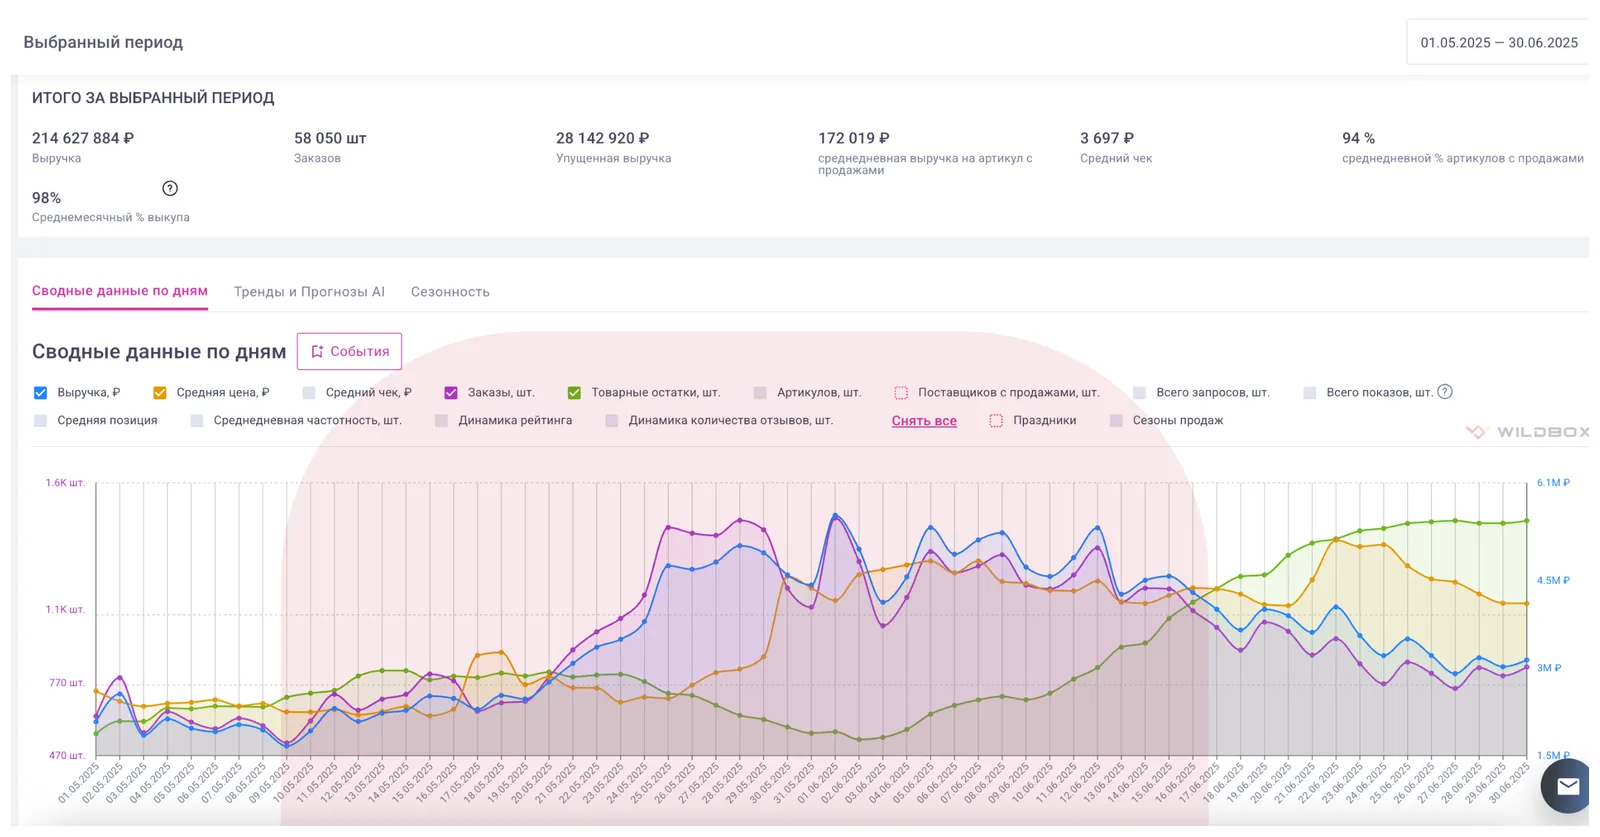Enable Среднедневная частотность, шт. checkbox

point(196,421)
